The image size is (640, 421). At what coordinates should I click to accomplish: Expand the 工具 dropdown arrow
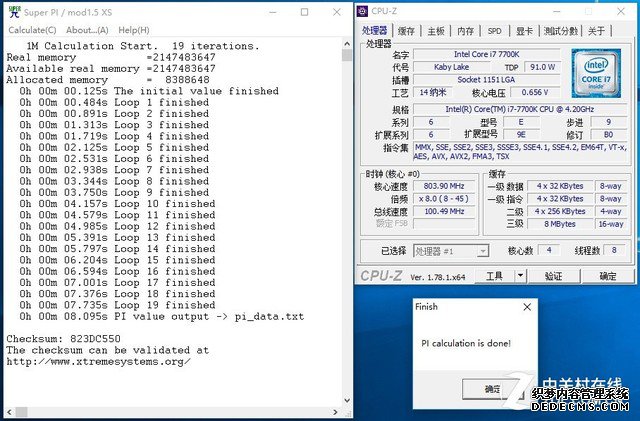coord(520,276)
